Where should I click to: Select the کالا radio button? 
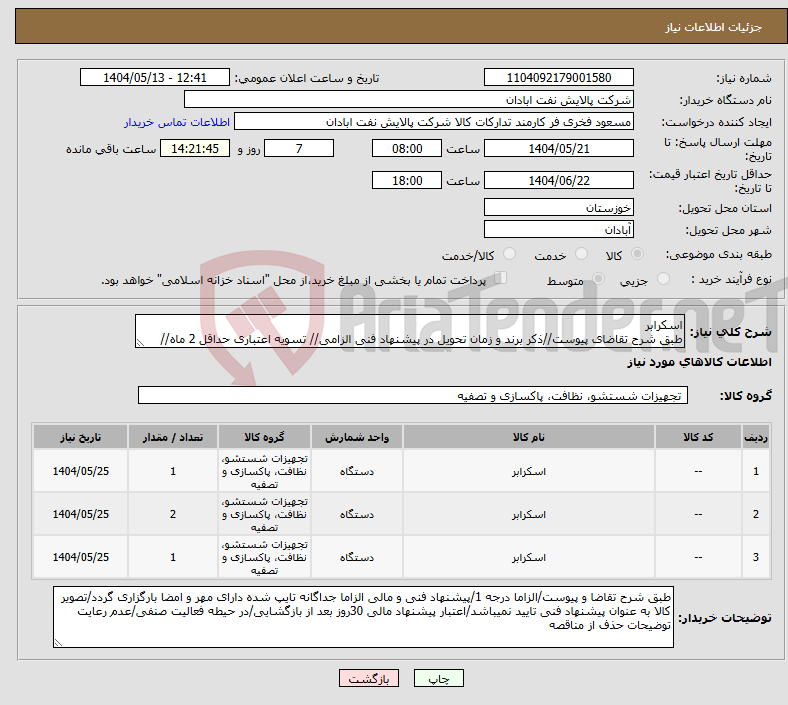click(637, 254)
